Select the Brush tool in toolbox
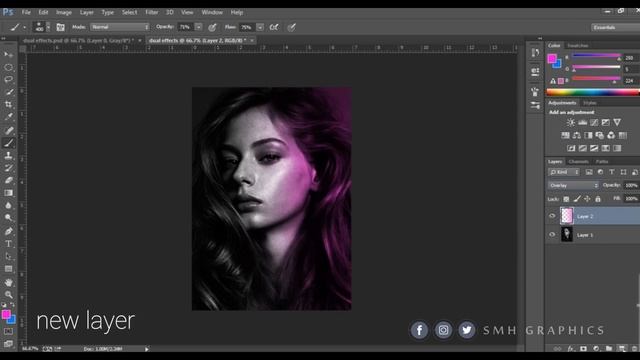The height and width of the screenshot is (360, 640). pyautogui.click(x=8, y=143)
